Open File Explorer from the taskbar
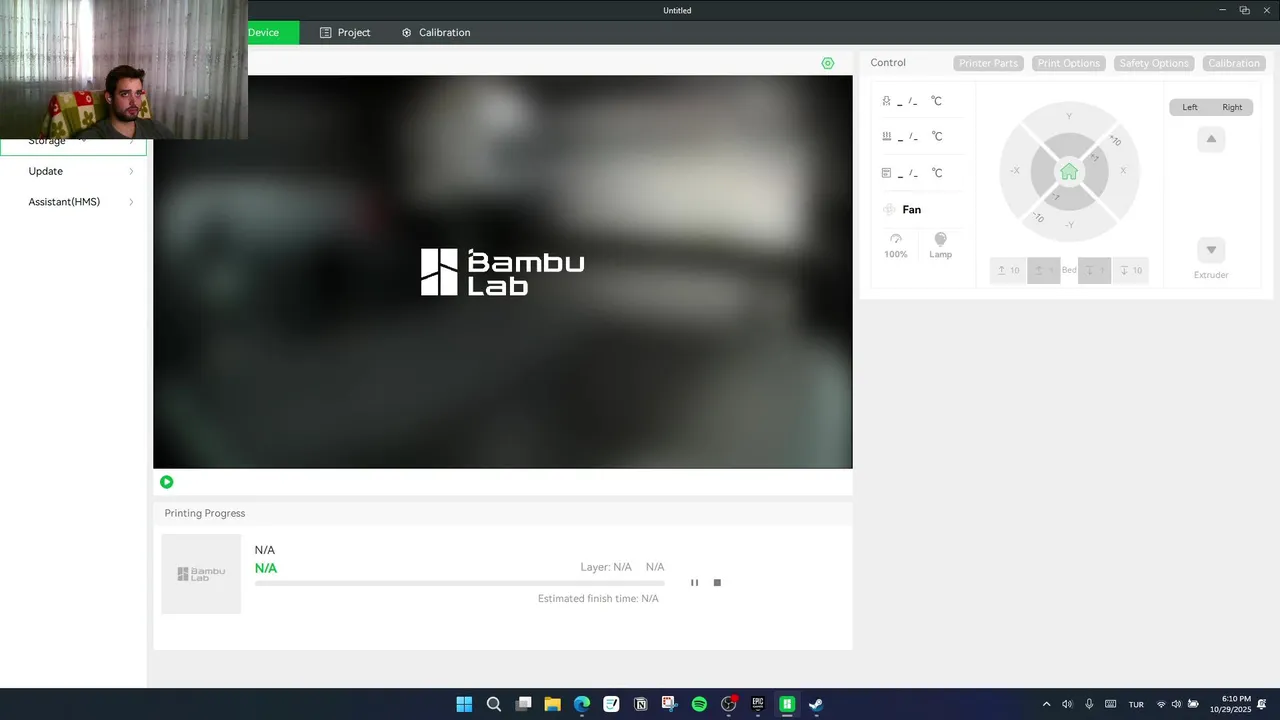The height and width of the screenshot is (720, 1280). pyautogui.click(x=552, y=704)
